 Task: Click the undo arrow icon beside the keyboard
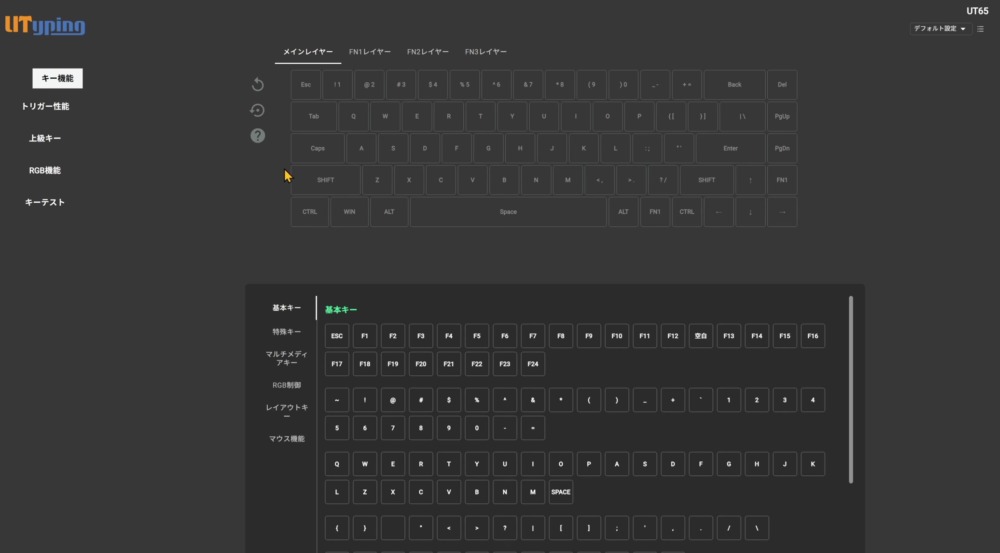pyautogui.click(x=258, y=85)
